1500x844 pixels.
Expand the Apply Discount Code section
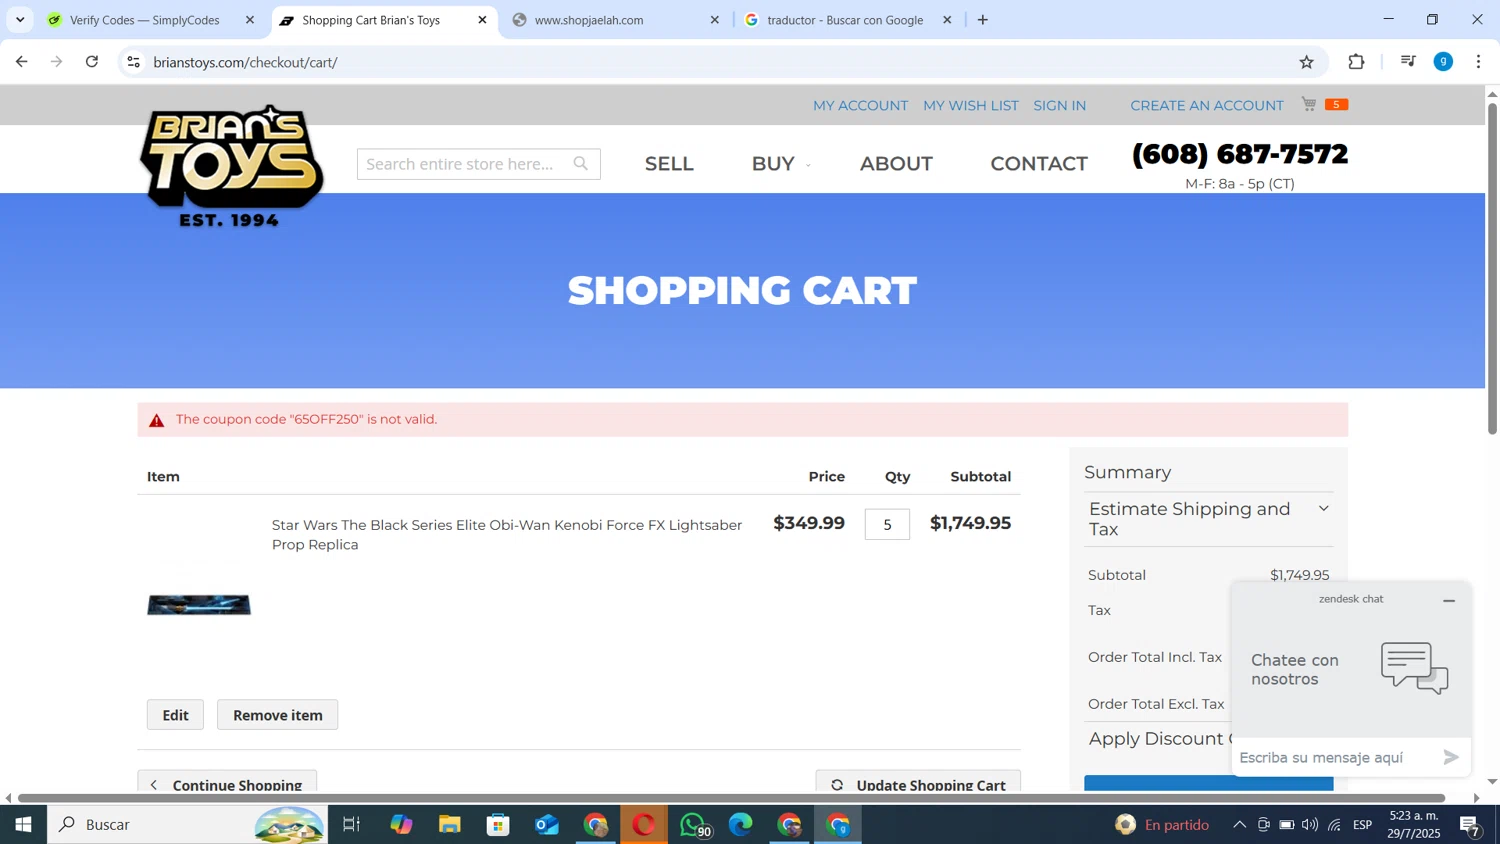tap(1160, 739)
